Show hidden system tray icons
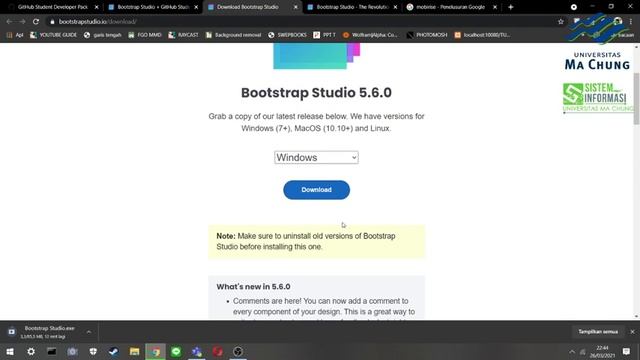This screenshot has width=640, height=360. 572,352
